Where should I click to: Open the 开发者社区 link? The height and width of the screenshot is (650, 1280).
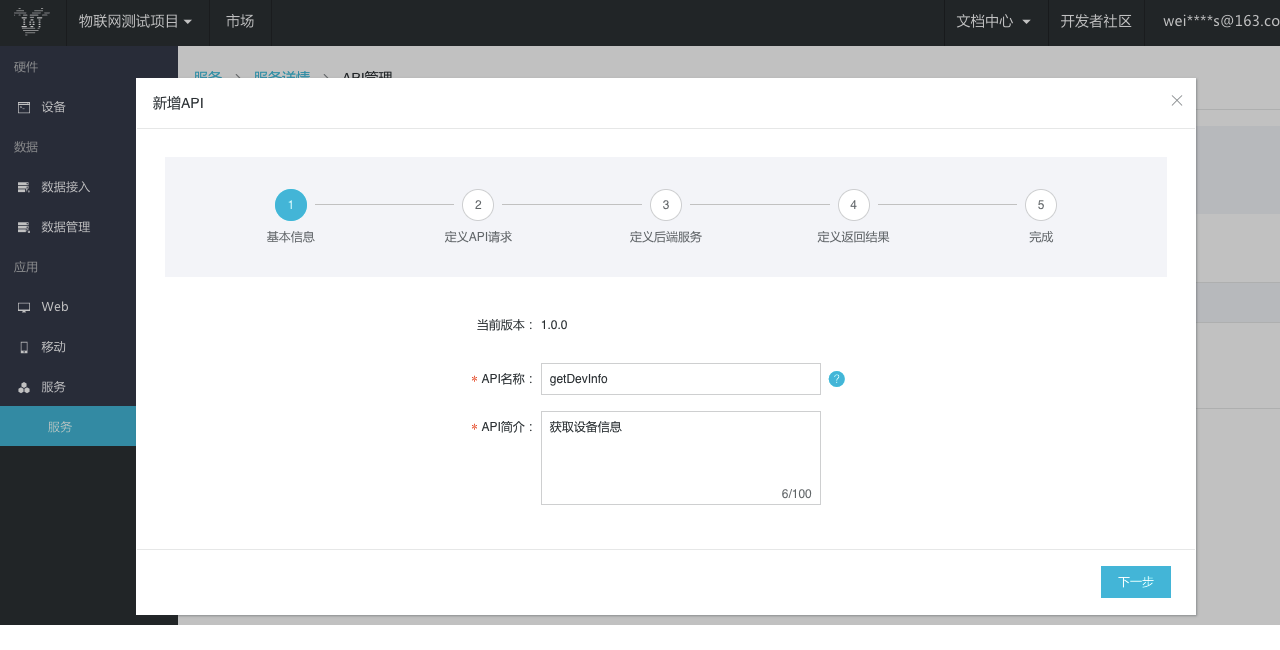point(1096,22)
